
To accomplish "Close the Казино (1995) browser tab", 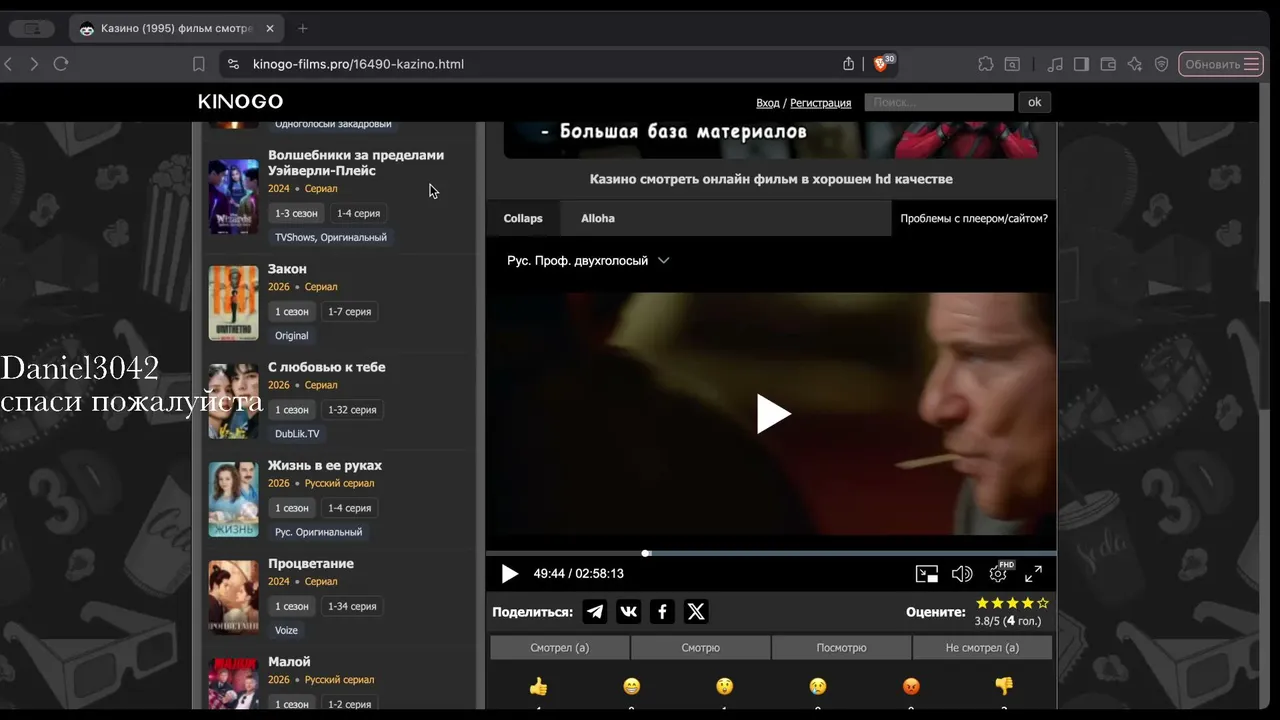I will click(270, 29).
